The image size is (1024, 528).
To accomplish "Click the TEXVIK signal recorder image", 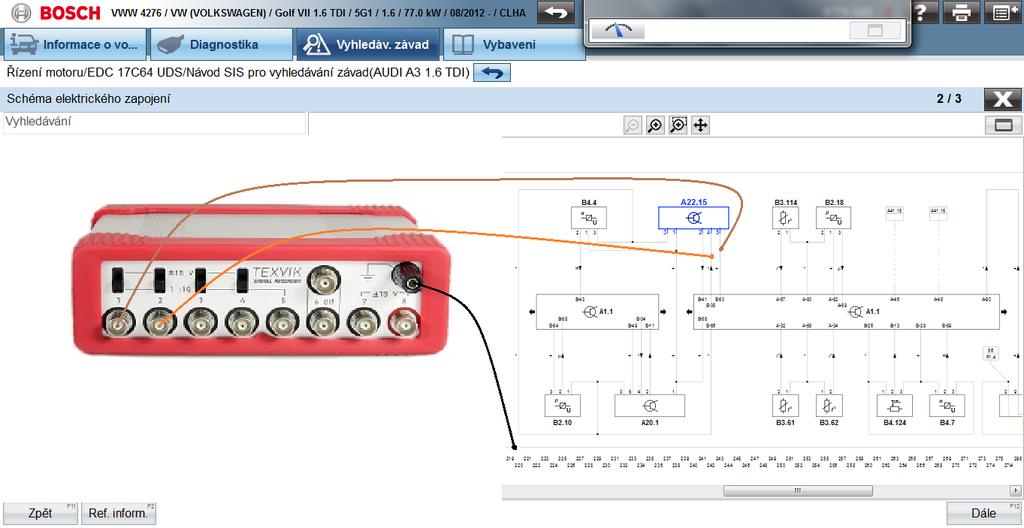I will (261, 282).
